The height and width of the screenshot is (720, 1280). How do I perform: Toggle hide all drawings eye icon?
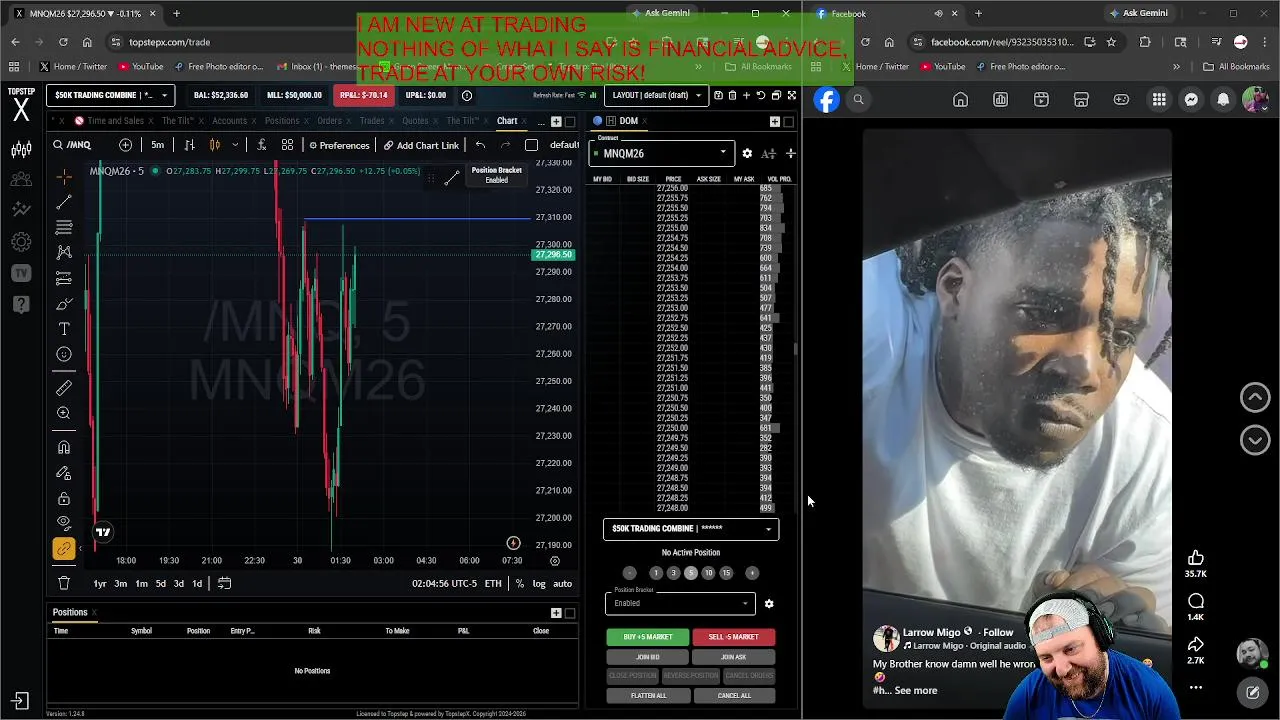click(x=64, y=523)
